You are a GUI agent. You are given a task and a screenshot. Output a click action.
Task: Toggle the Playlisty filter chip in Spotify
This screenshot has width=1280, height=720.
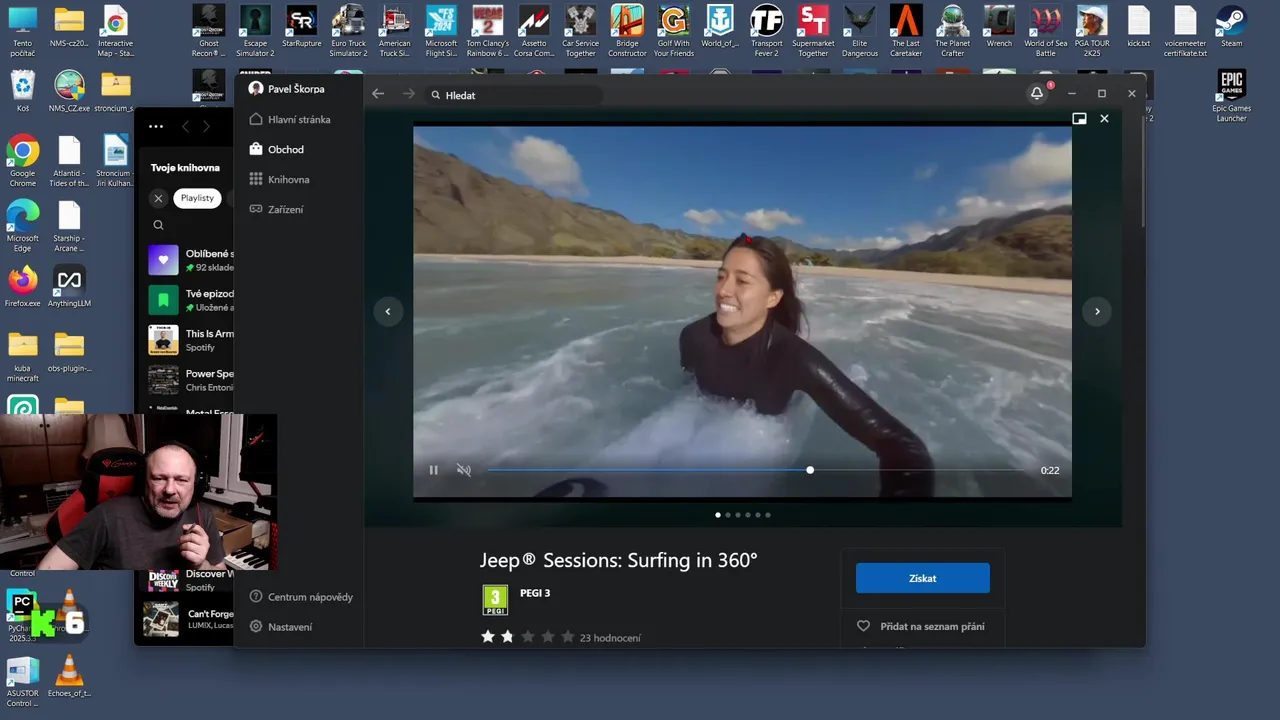[197, 198]
